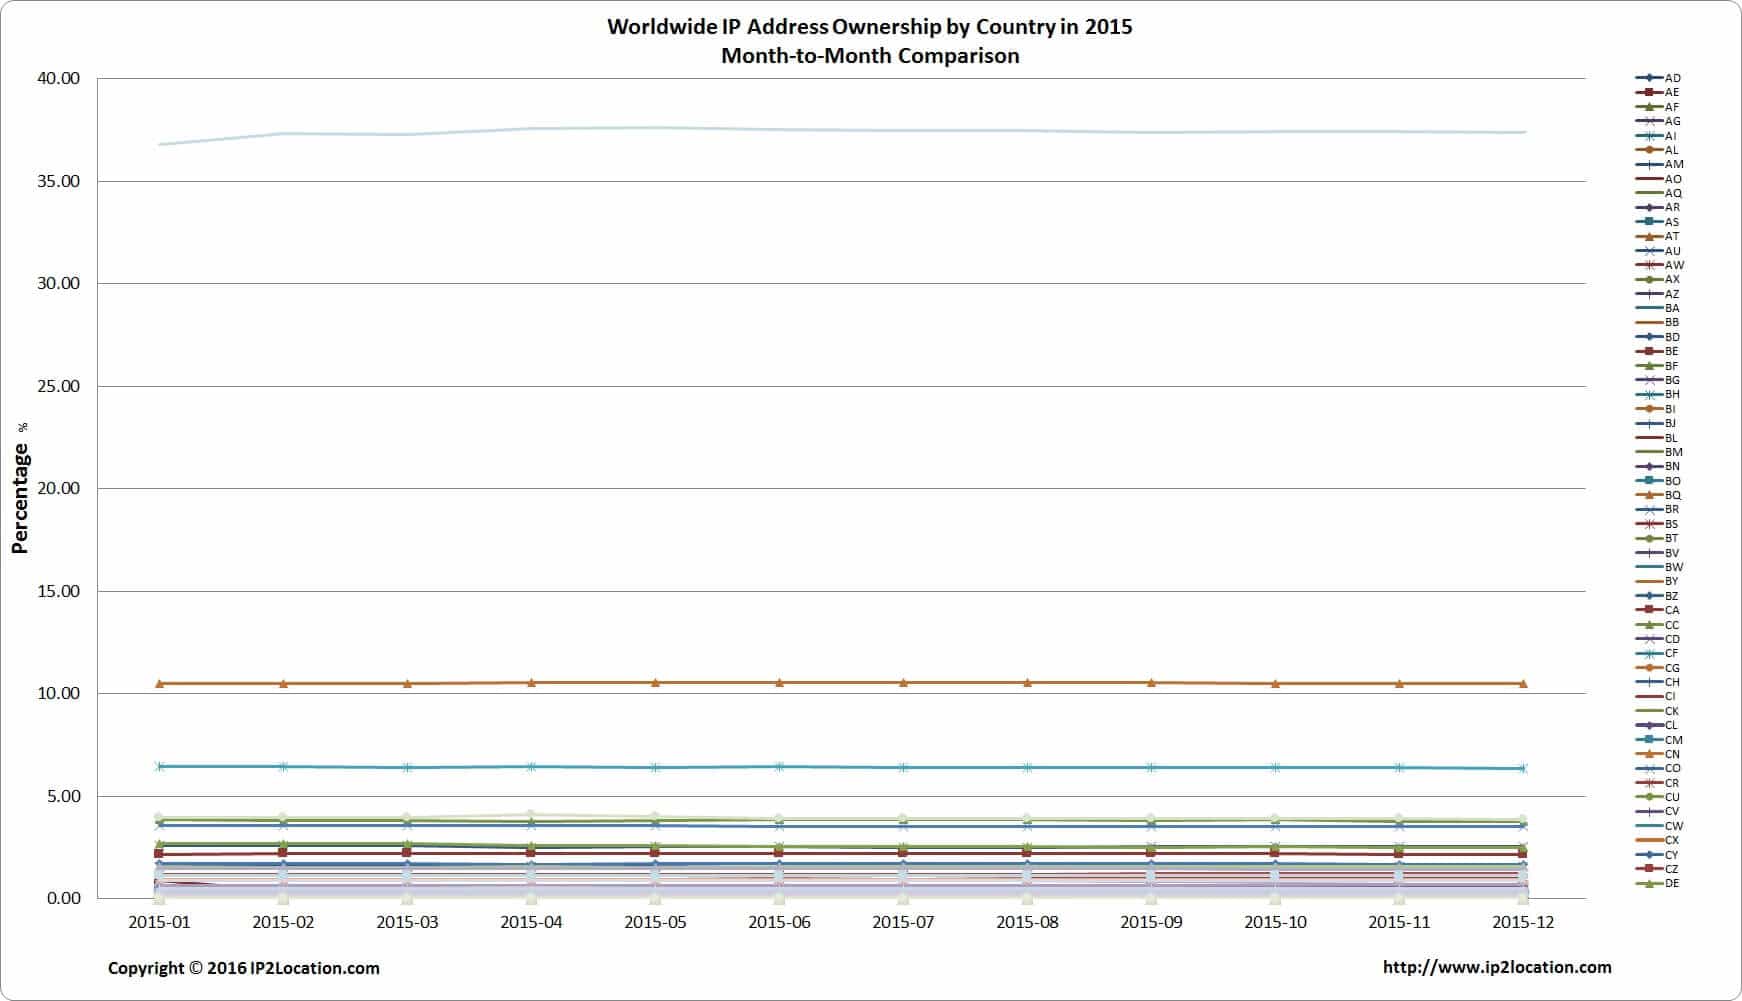Select the 40.00 y-axis tick label
This screenshot has width=1742, height=1001.
58,79
